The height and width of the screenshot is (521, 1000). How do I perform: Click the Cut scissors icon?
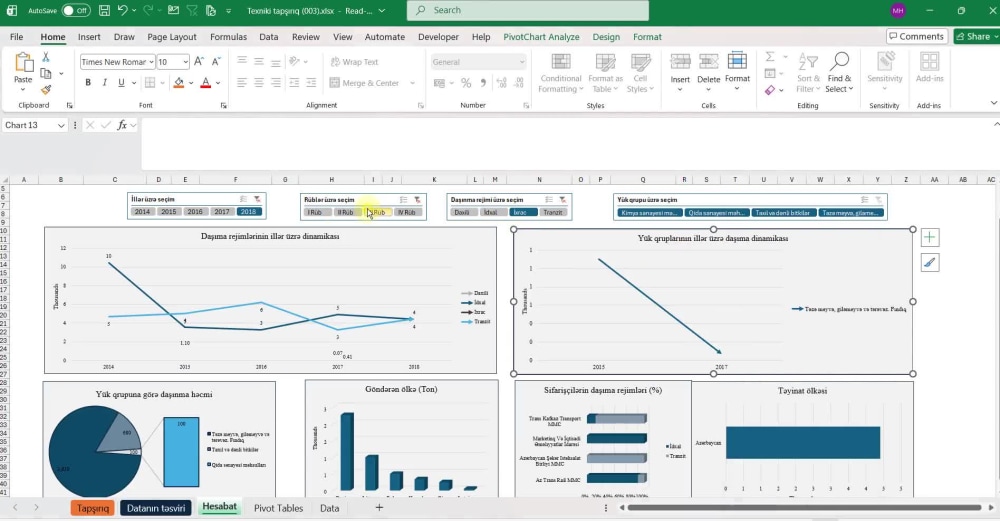[46, 57]
